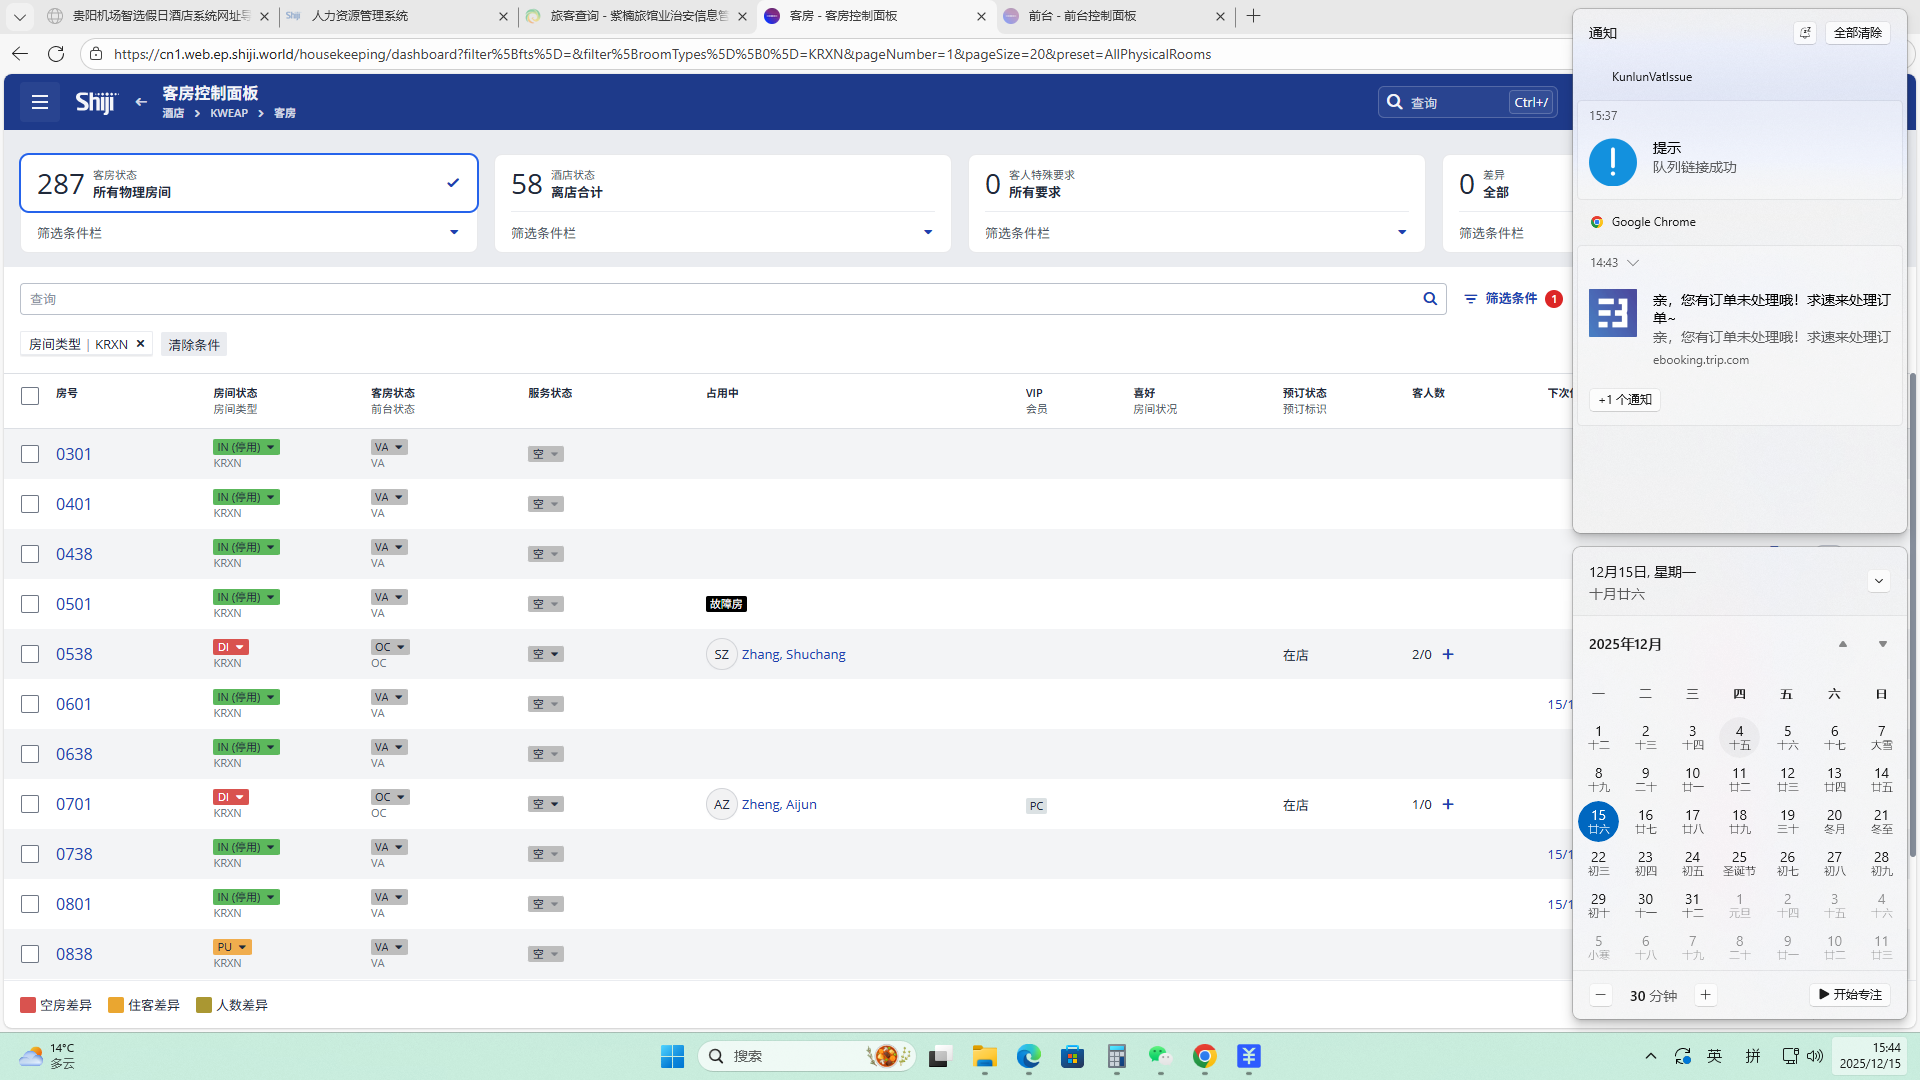The image size is (1920, 1080).
Task: Open filter dropdown under 离店合计 card
Action: coord(927,233)
